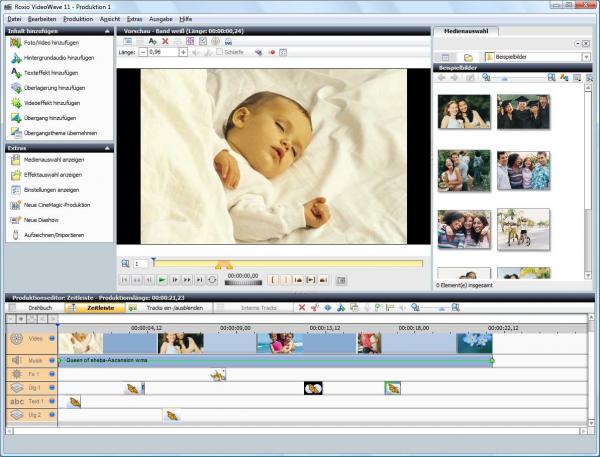
Task: Click the red delete X in timeline toolbar
Action: 302,308
